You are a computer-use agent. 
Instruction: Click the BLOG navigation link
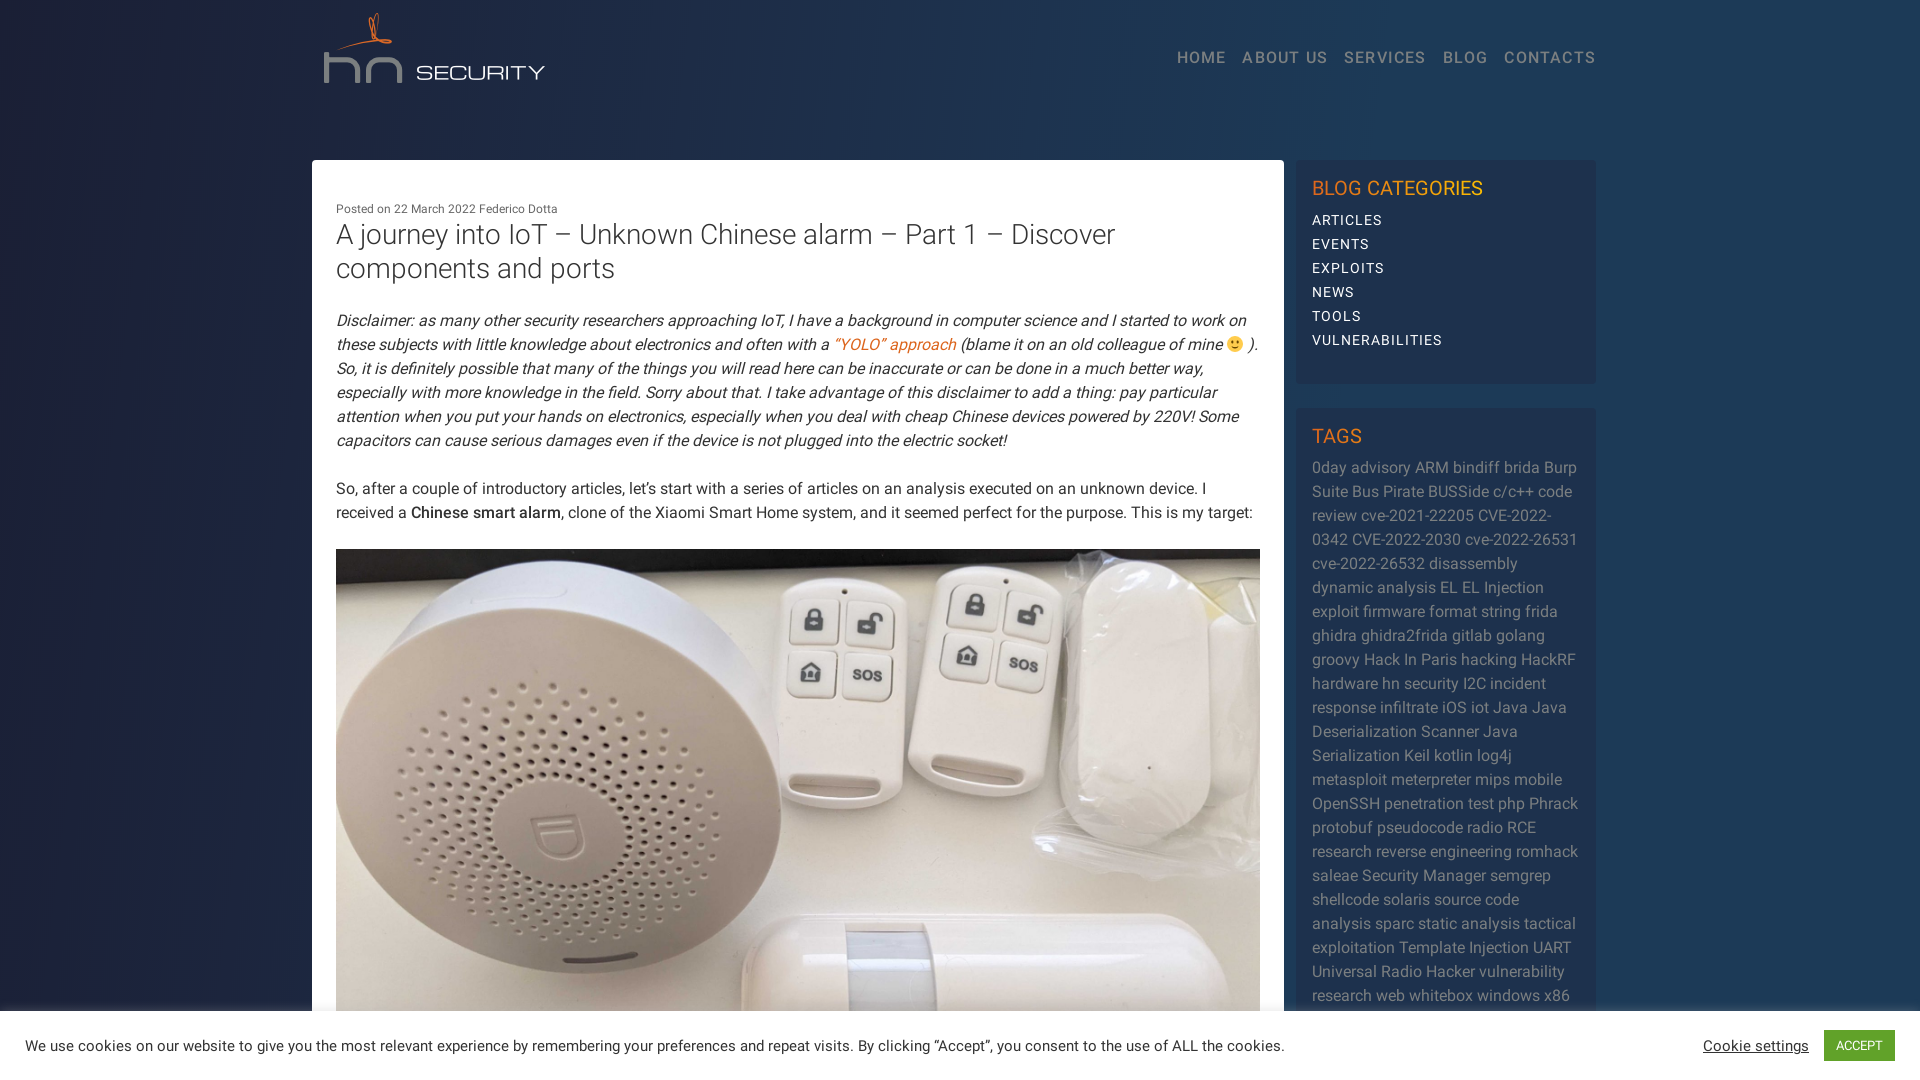click(x=1464, y=57)
